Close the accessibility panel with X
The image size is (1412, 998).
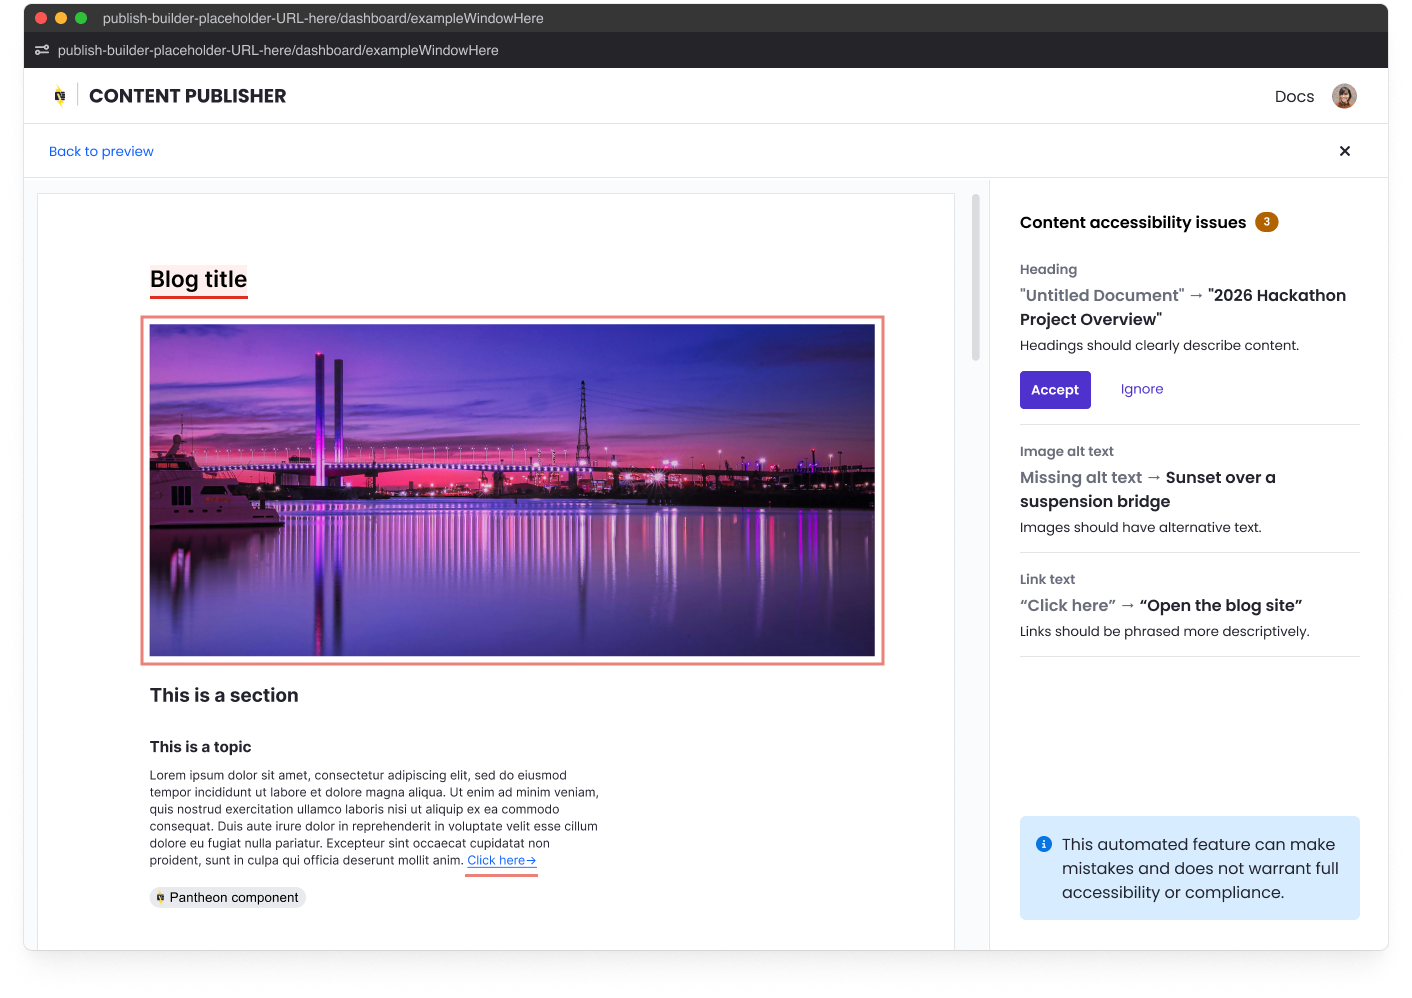click(1344, 151)
